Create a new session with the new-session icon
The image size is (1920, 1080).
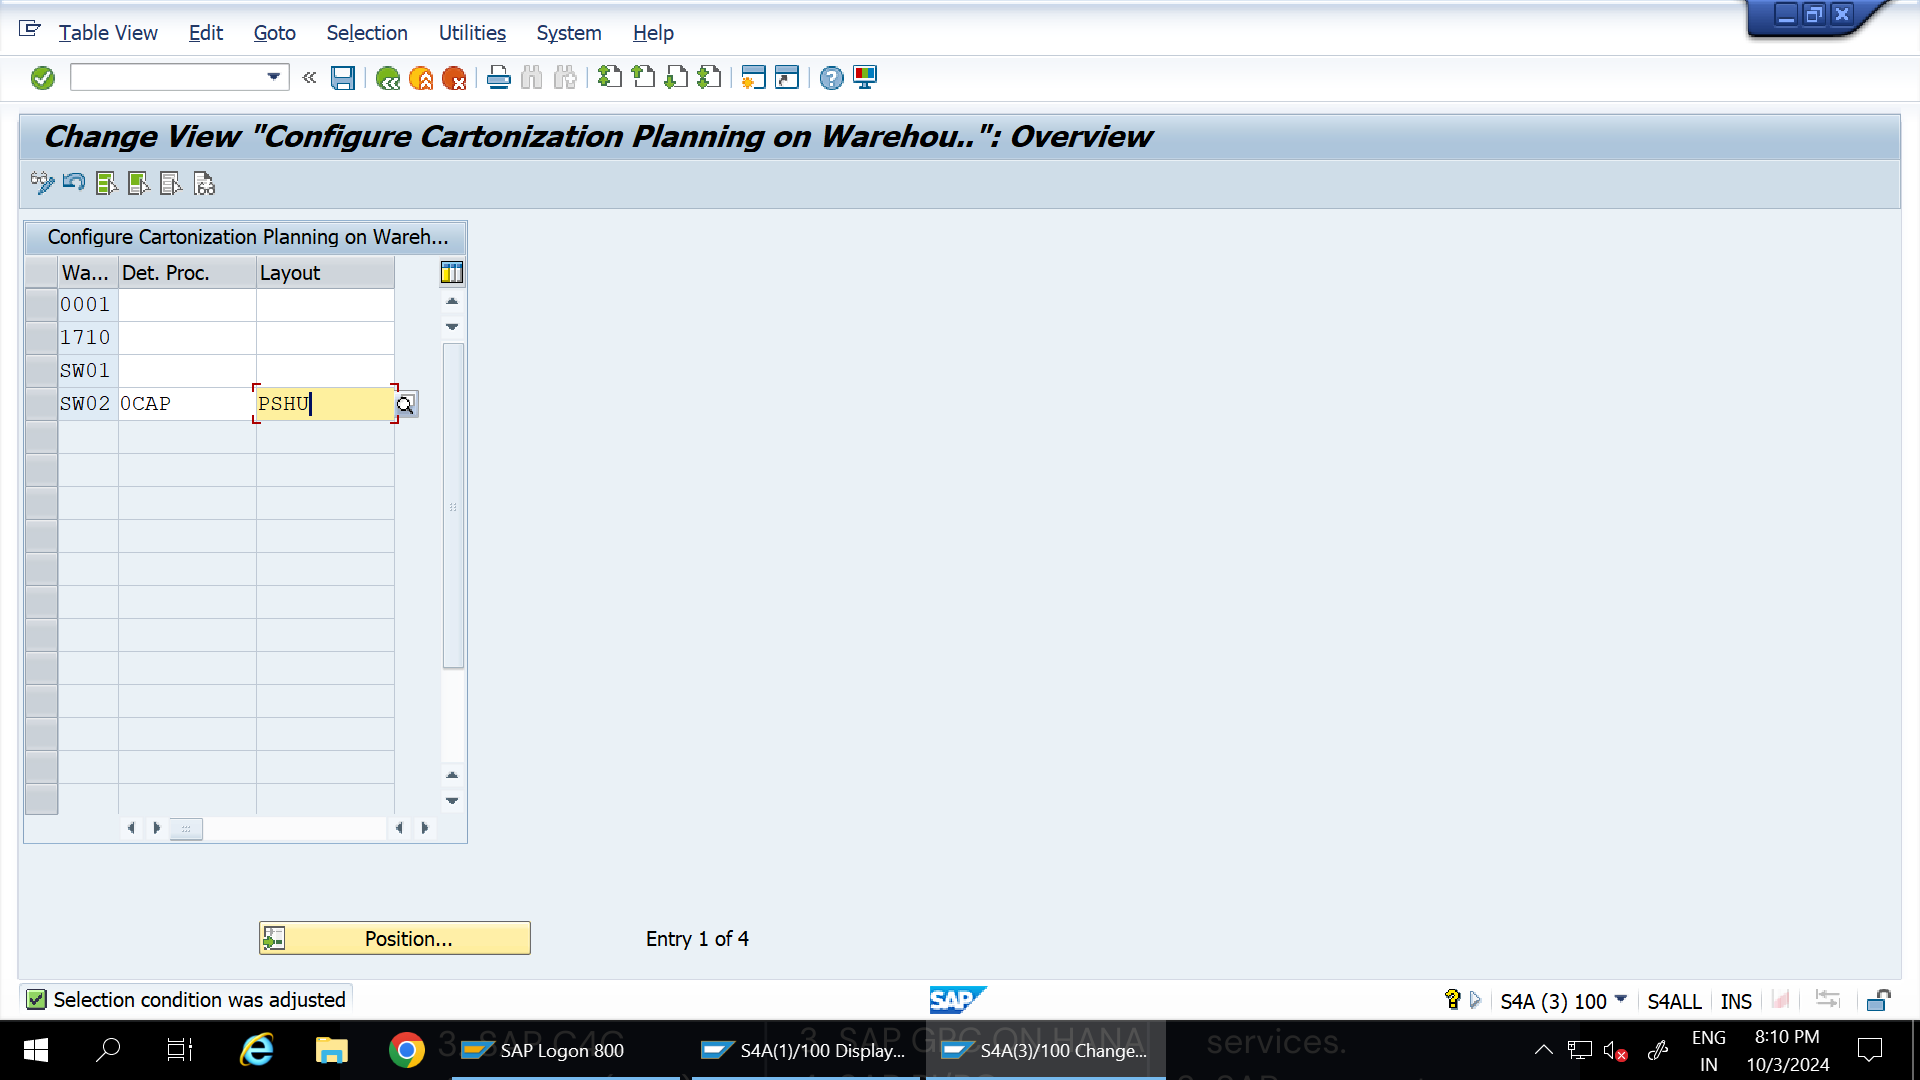point(753,78)
